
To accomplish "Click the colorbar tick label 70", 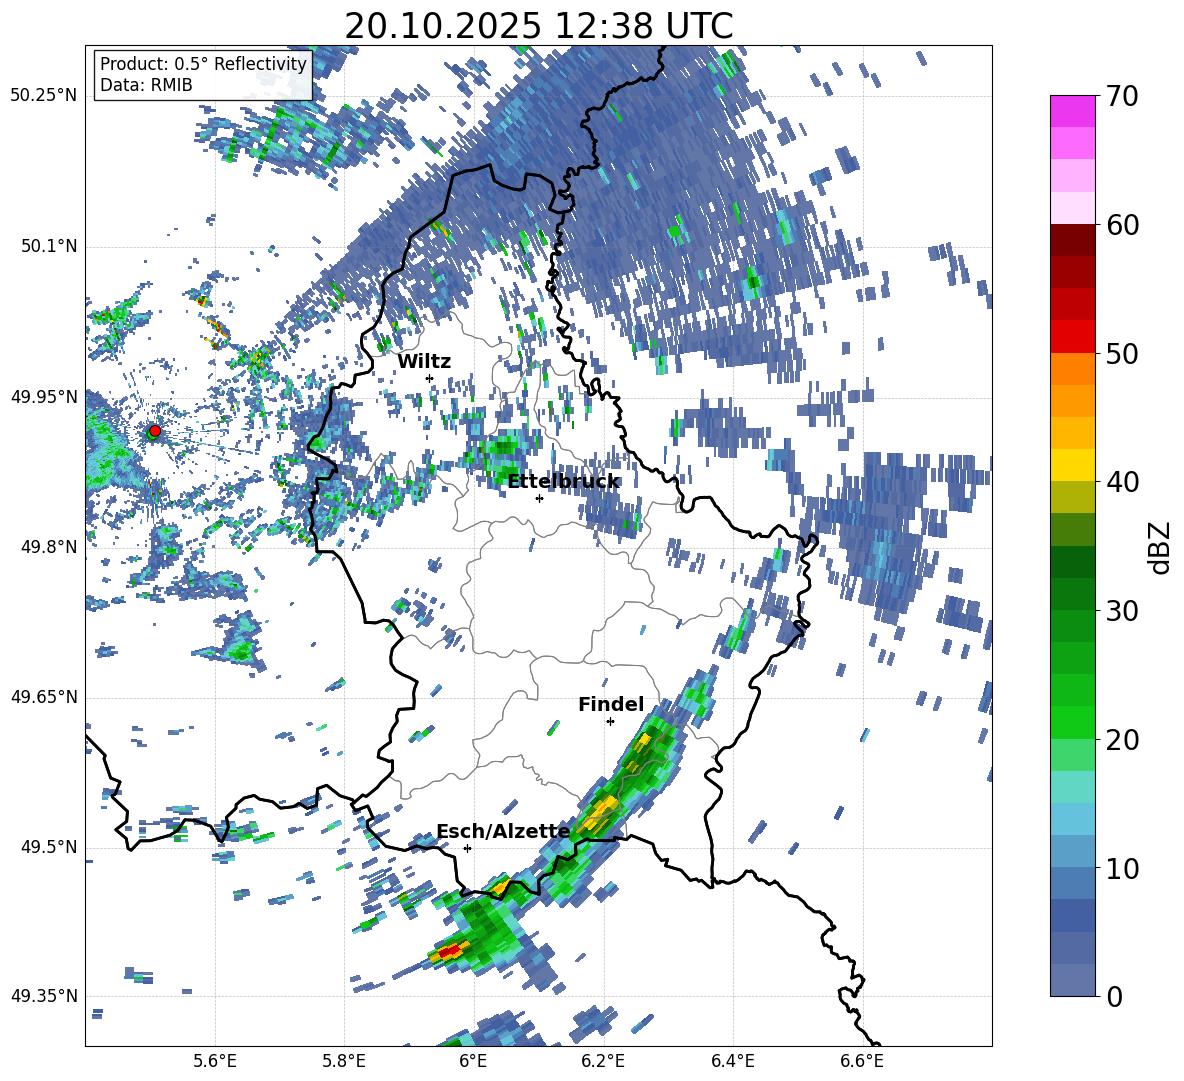I will click(x=1122, y=97).
